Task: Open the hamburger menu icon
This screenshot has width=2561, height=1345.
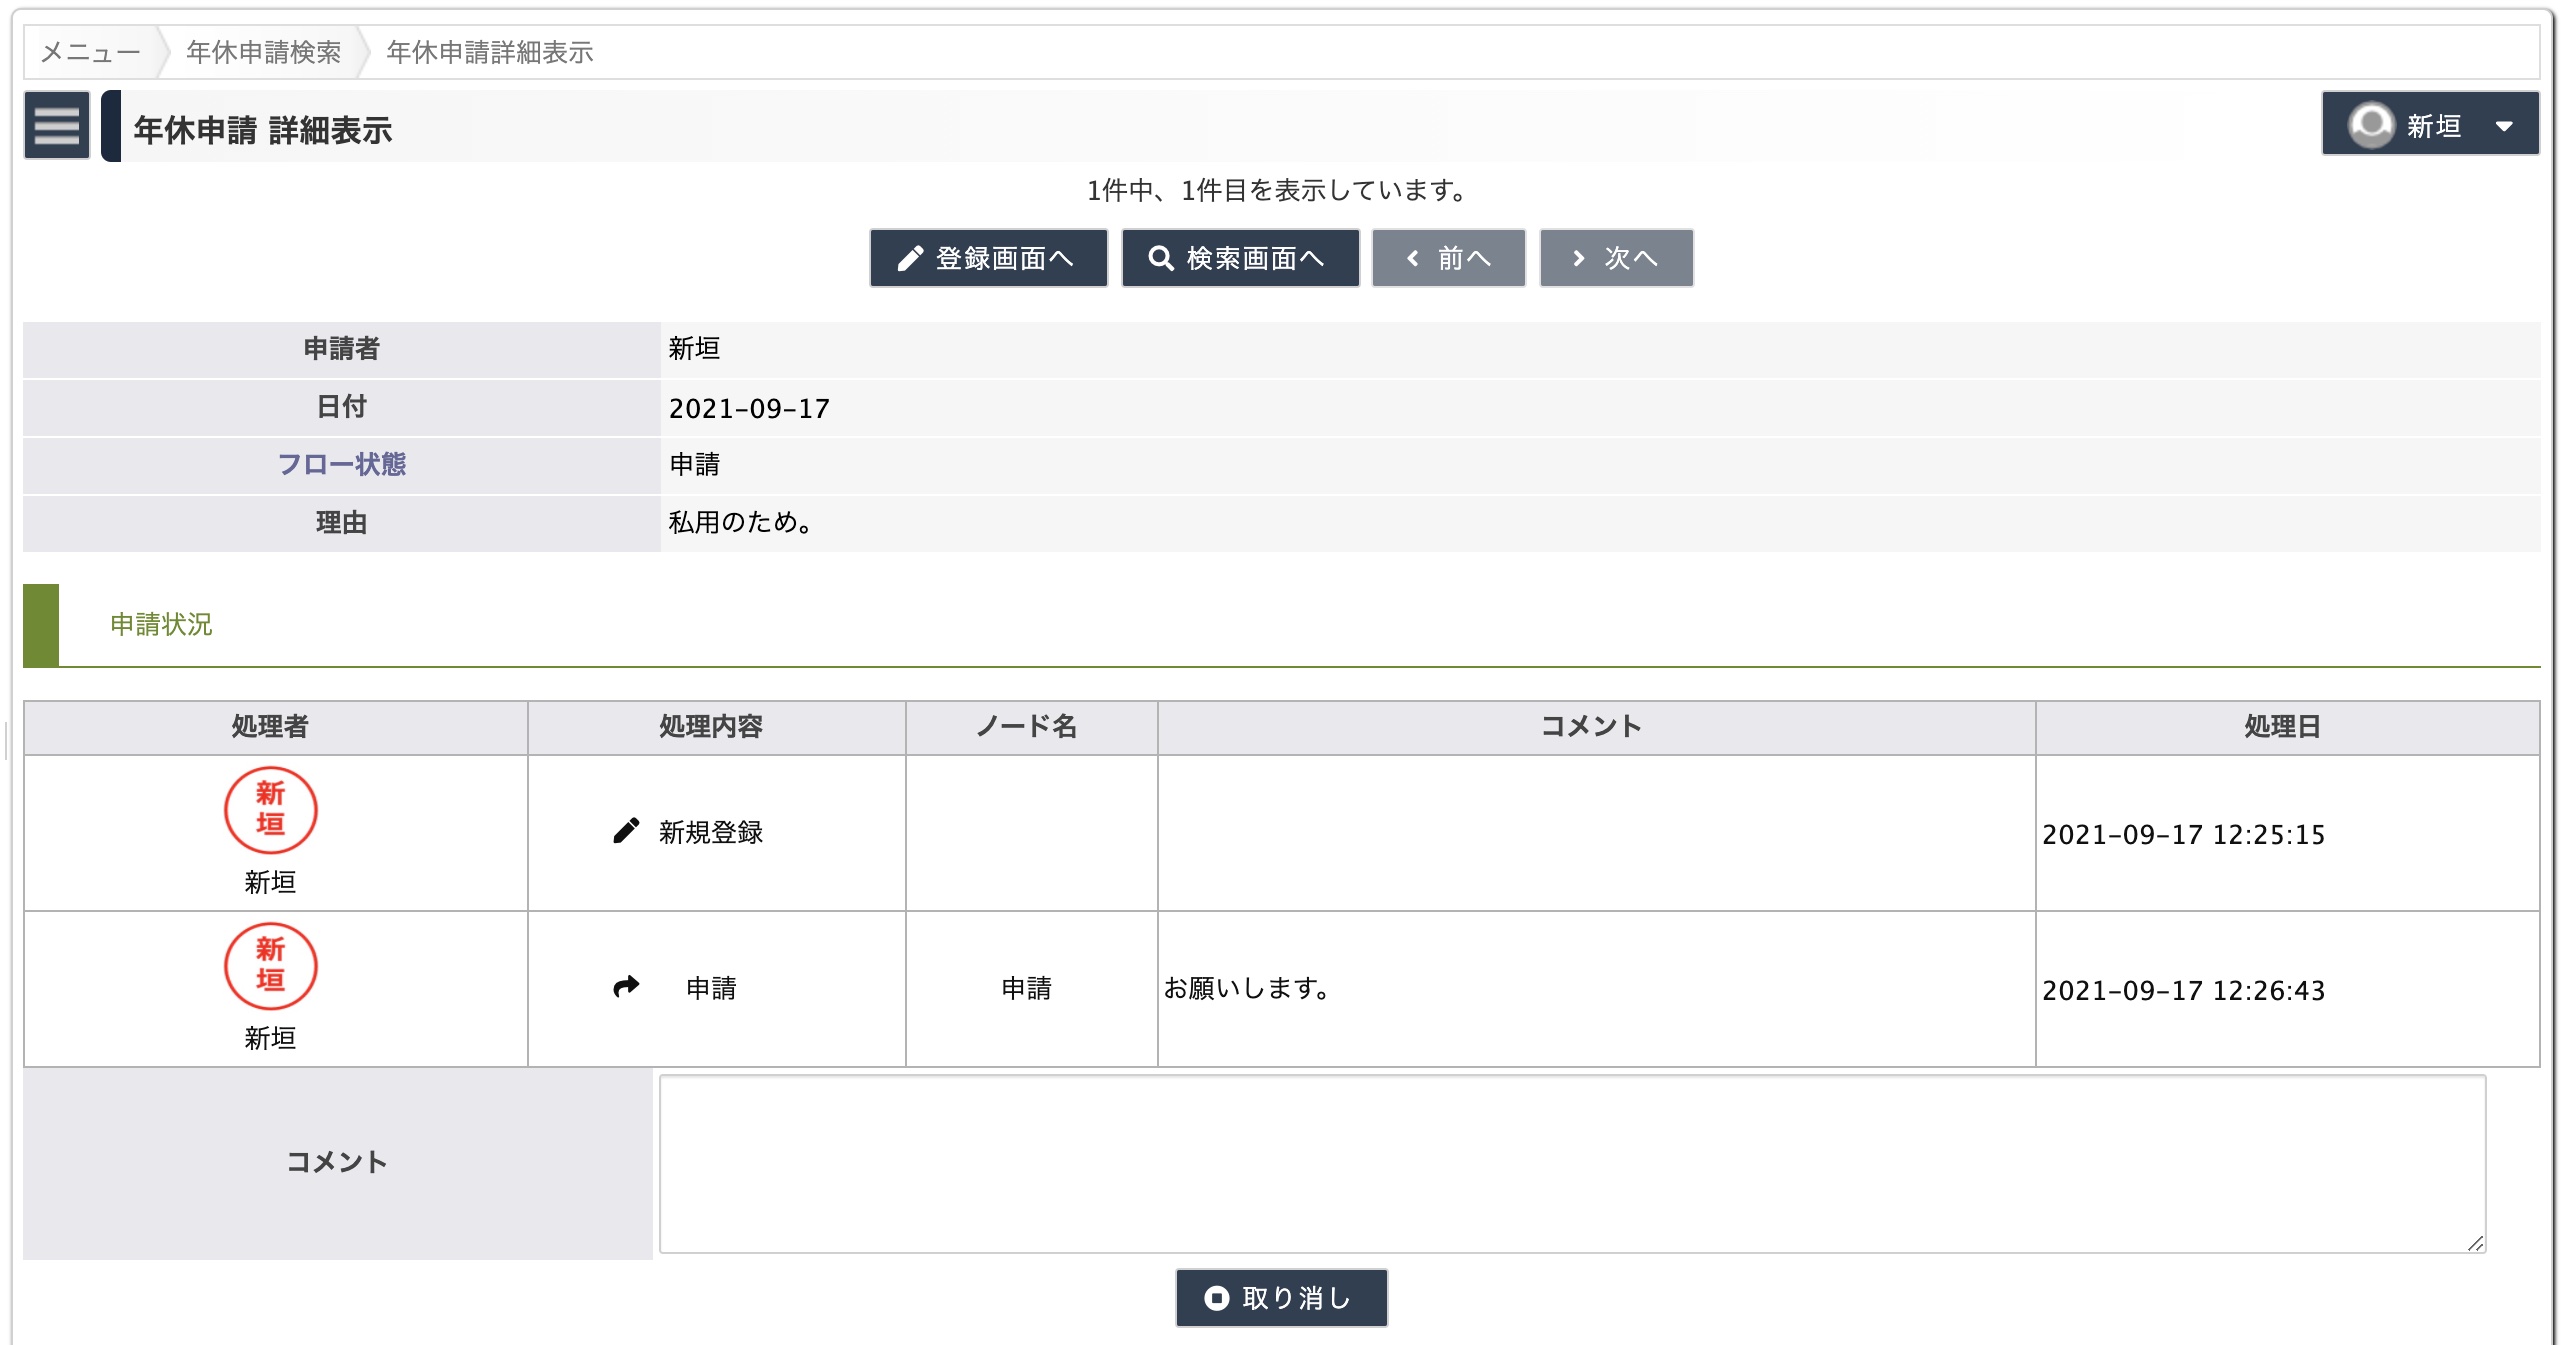Action: coord(57,125)
